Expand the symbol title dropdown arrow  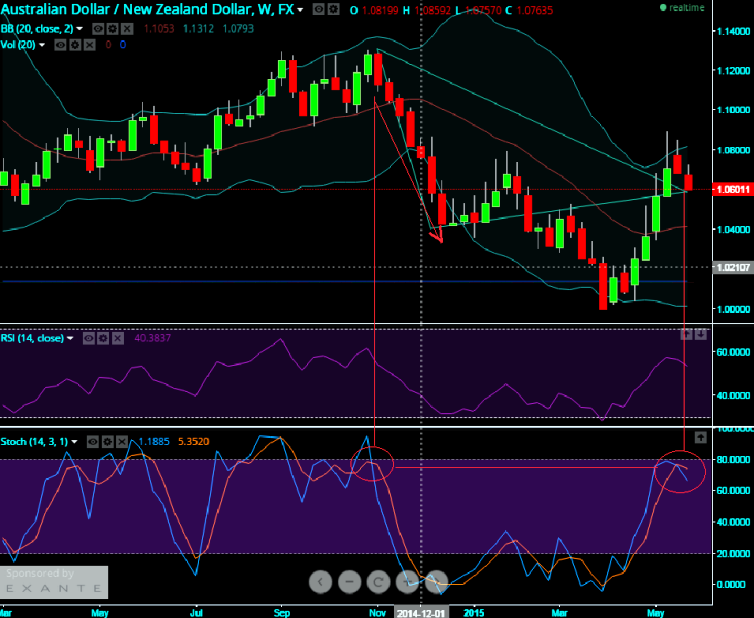pyautogui.click(x=301, y=10)
